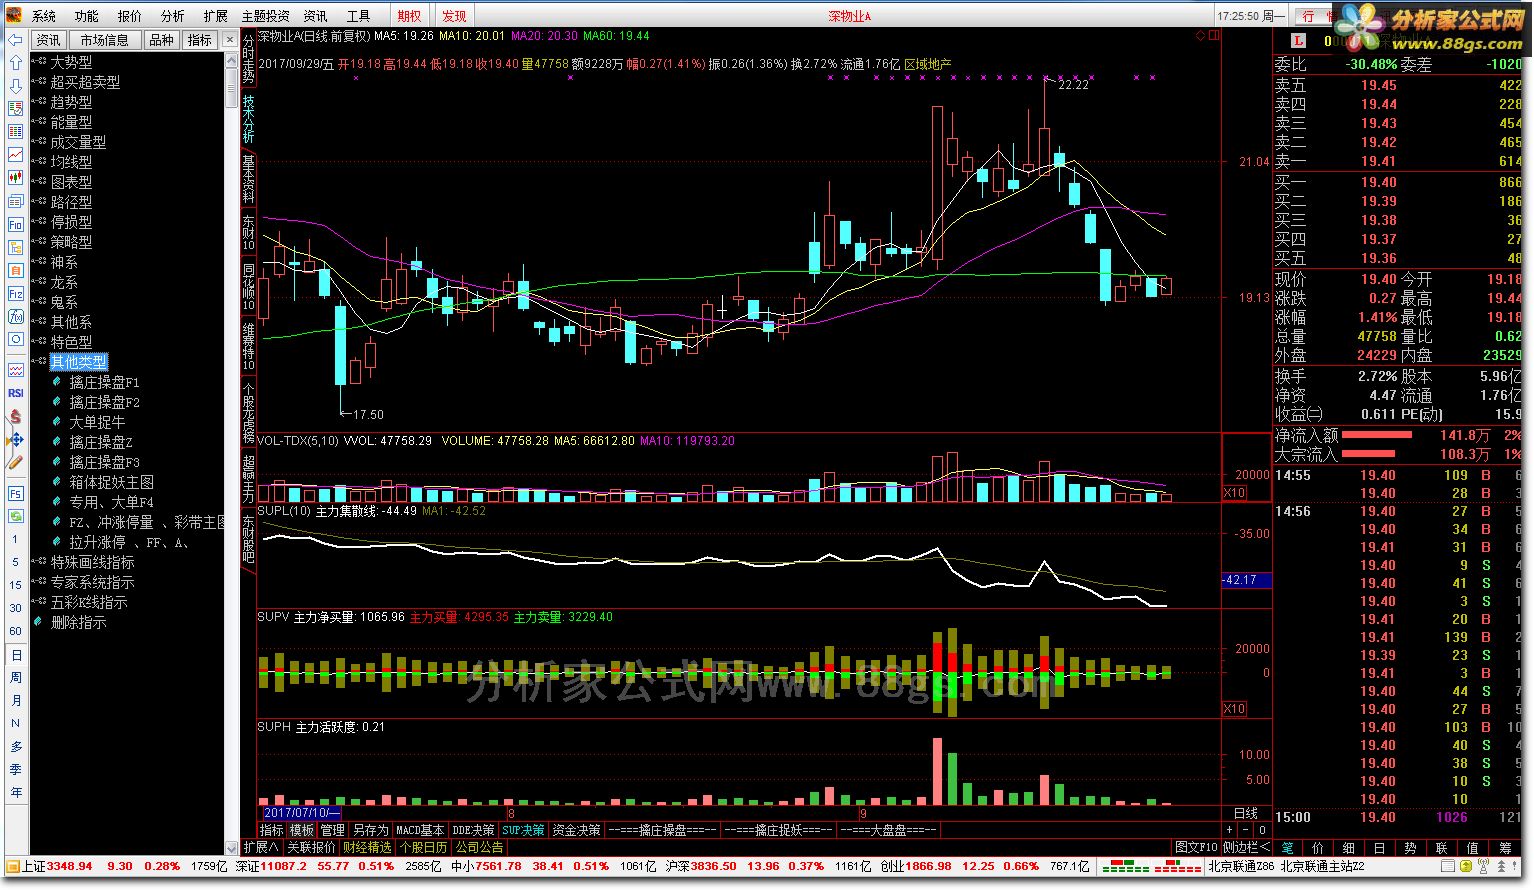Switch to 60-minute period

(15, 631)
